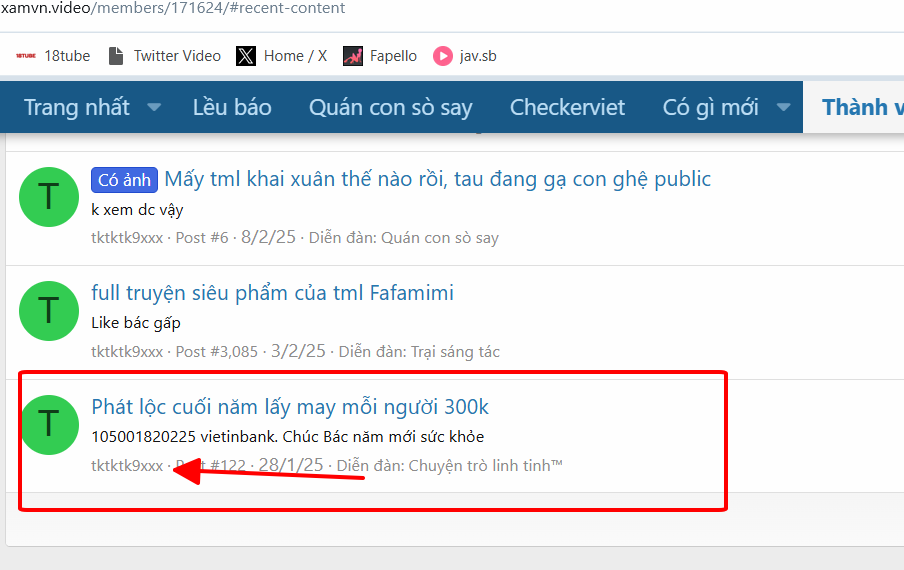Click the 'Có ảnh' thread prefix label
Image resolution: width=904 pixels, height=570 pixels.
point(125,180)
